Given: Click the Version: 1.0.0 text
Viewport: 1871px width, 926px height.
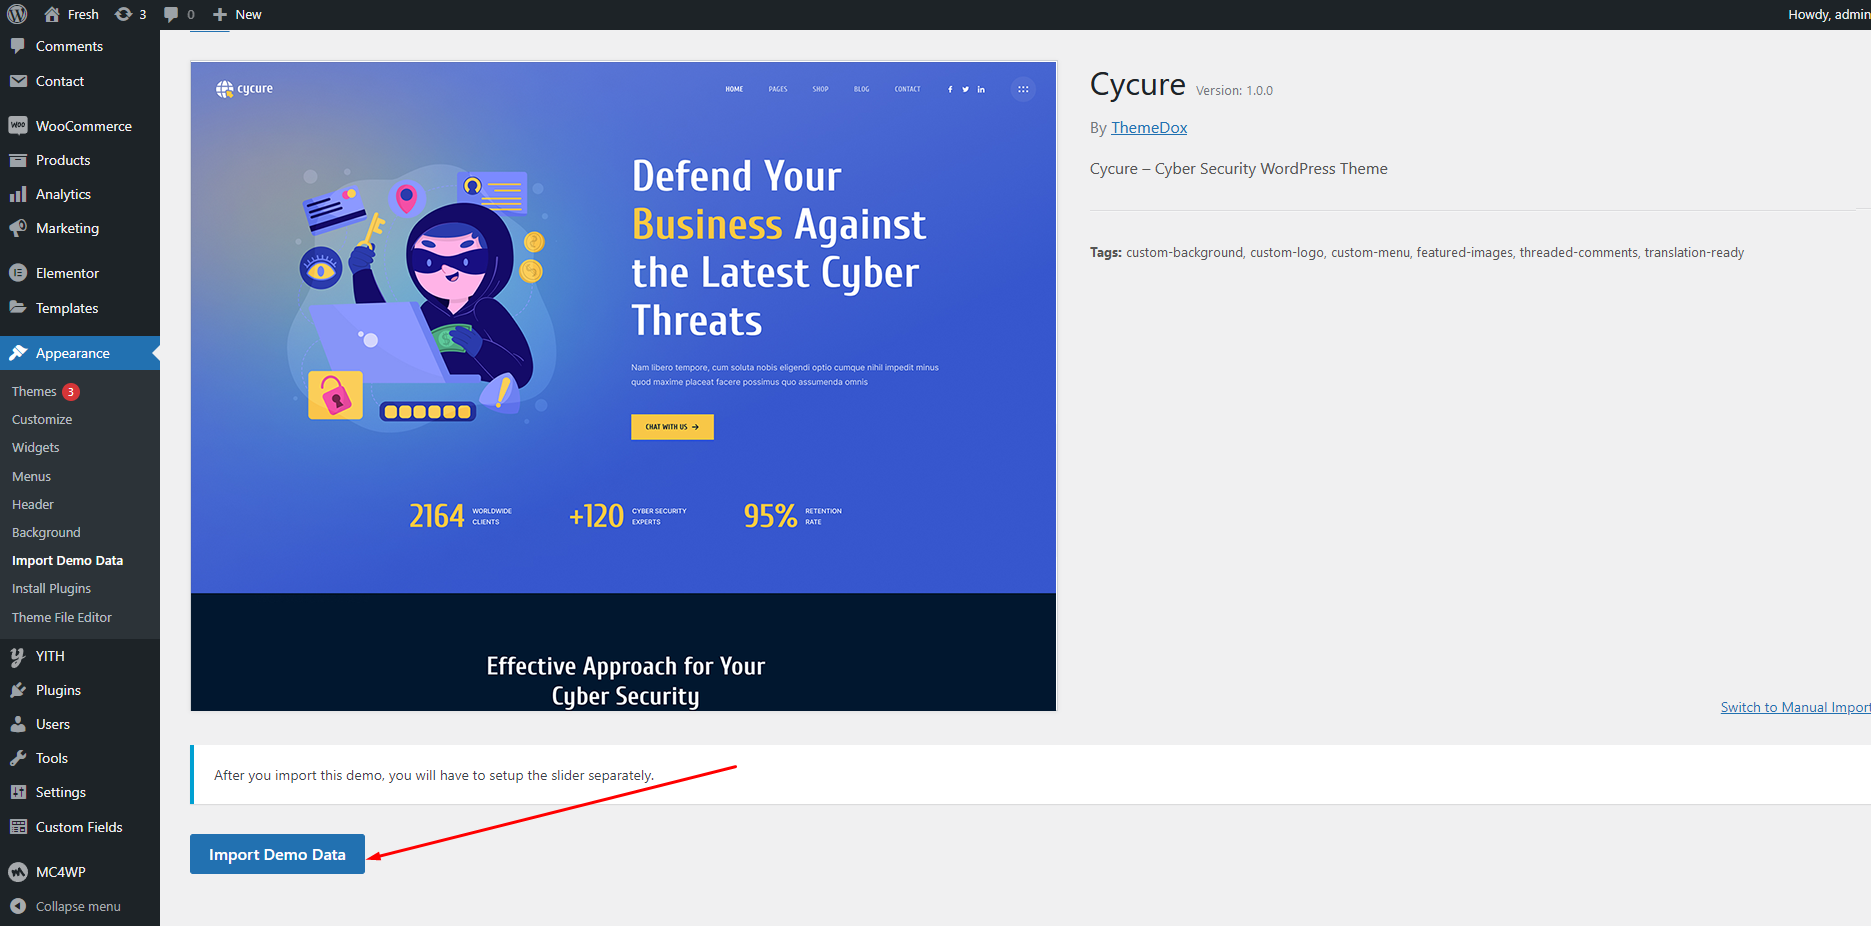Looking at the screenshot, I should (1234, 90).
